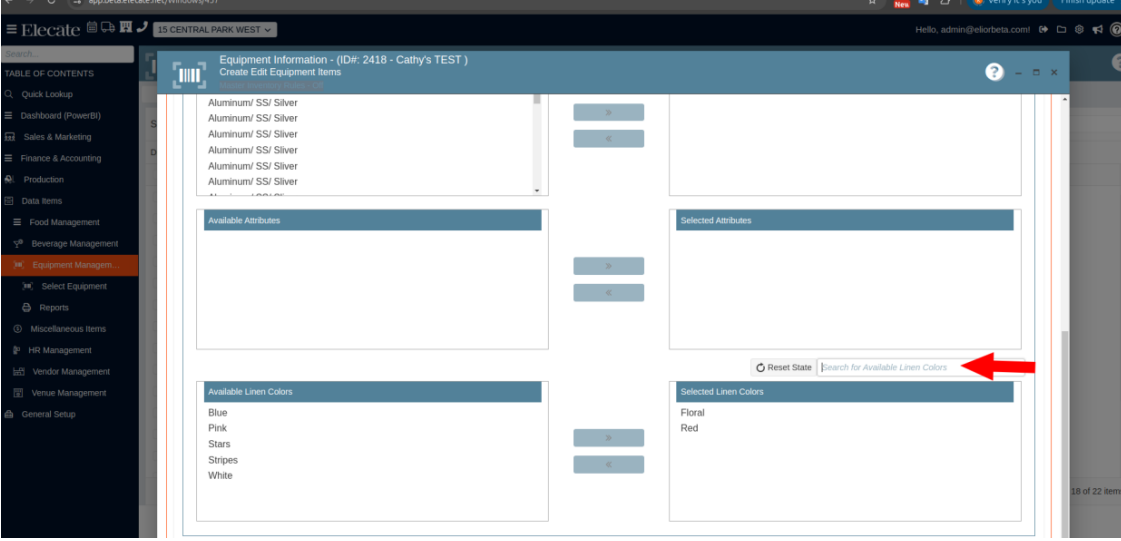Focus Search for Available Linen Colors field
The image size is (1121, 541).
pos(921,367)
